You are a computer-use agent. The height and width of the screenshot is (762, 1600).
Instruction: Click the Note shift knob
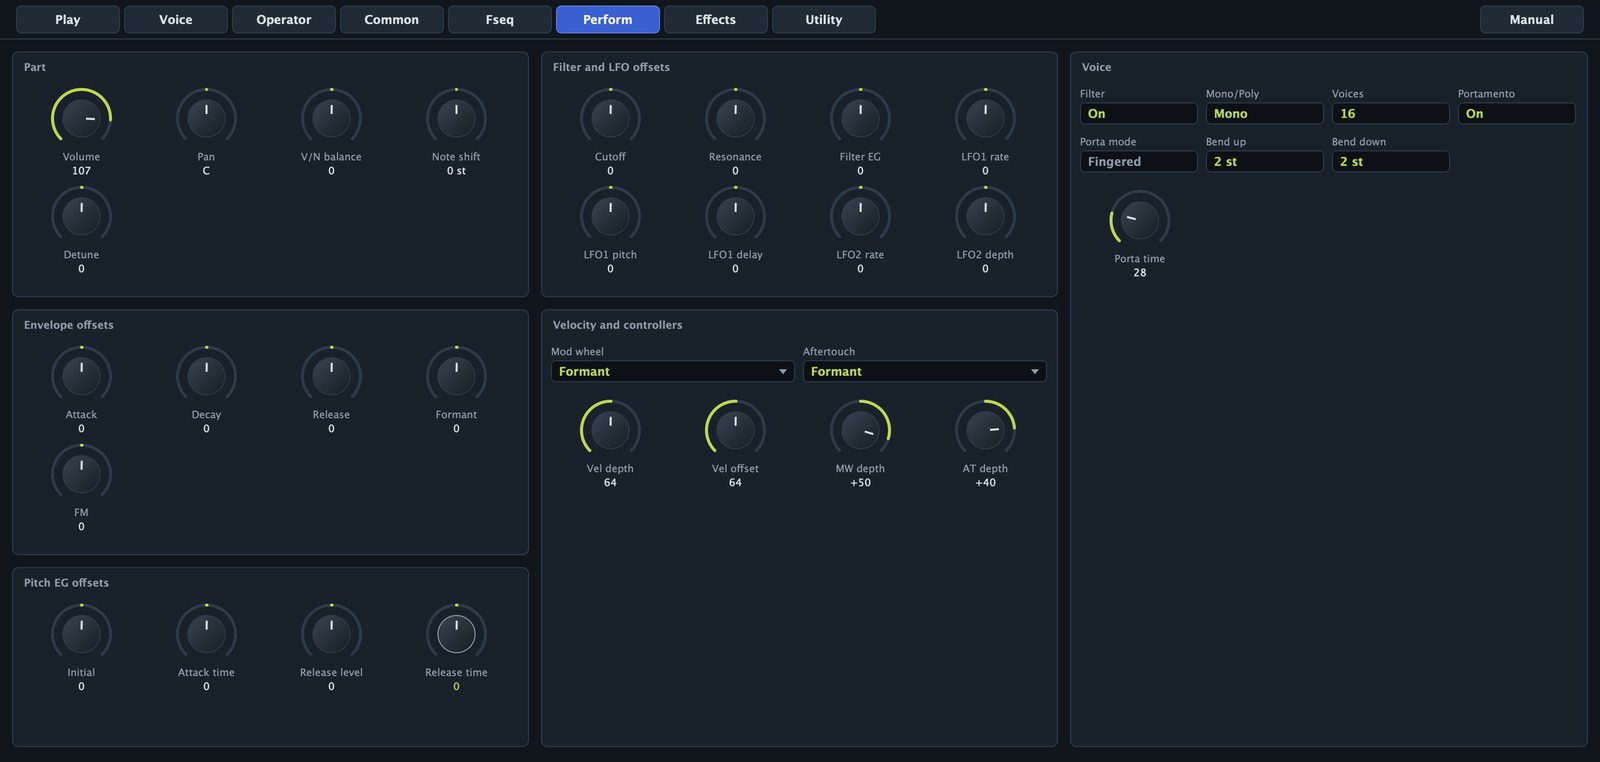coord(456,118)
